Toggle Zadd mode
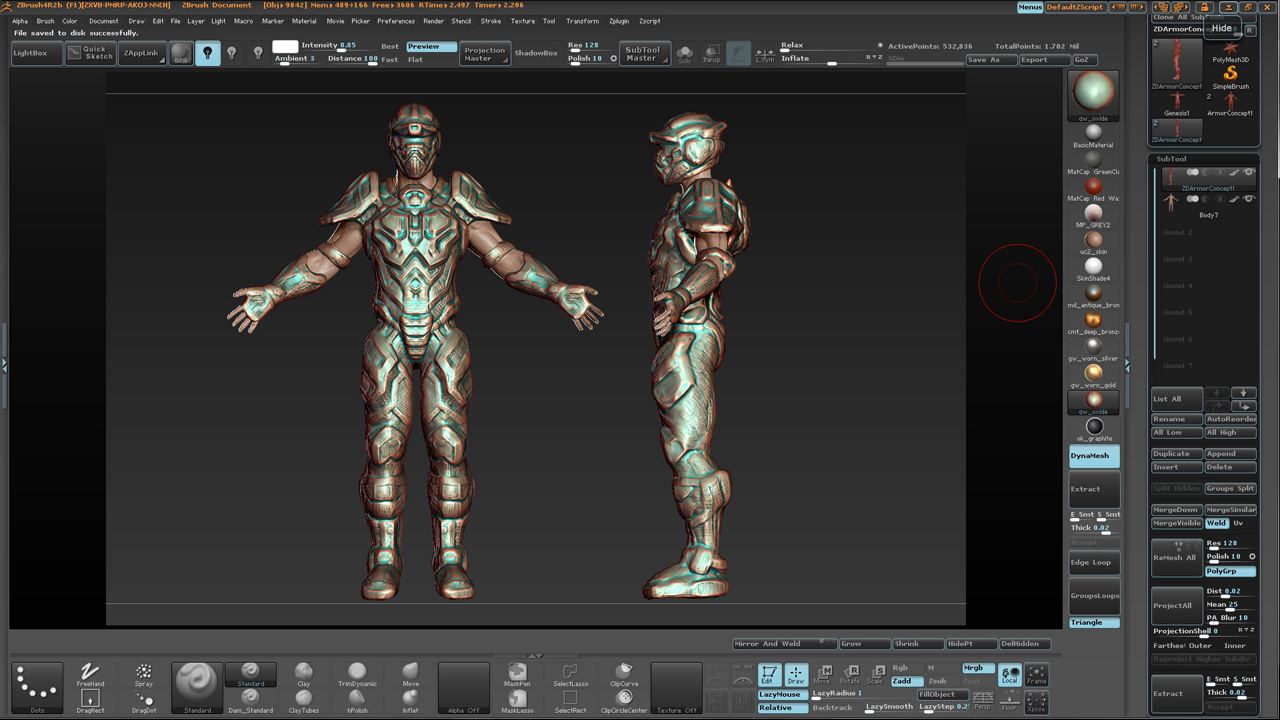The height and width of the screenshot is (720, 1280). point(905,681)
